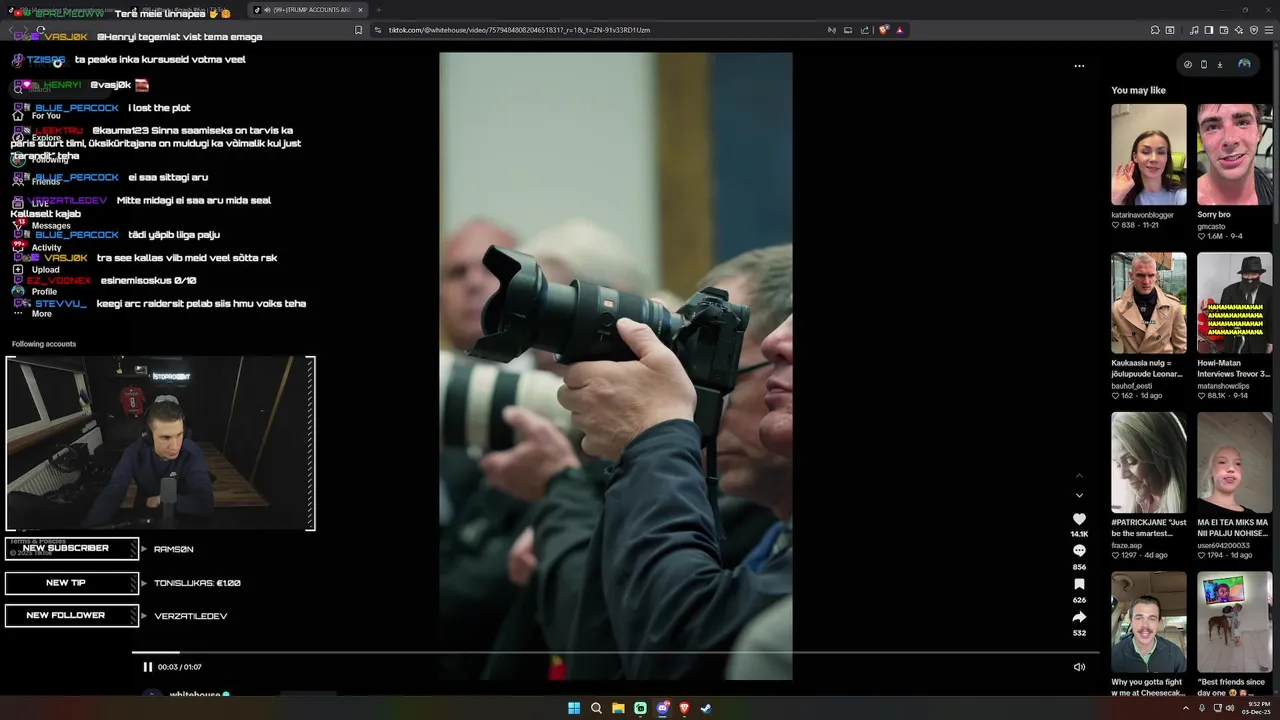
Task: Open the 'Sorry bro' video thumbnail
Action: [1235, 155]
